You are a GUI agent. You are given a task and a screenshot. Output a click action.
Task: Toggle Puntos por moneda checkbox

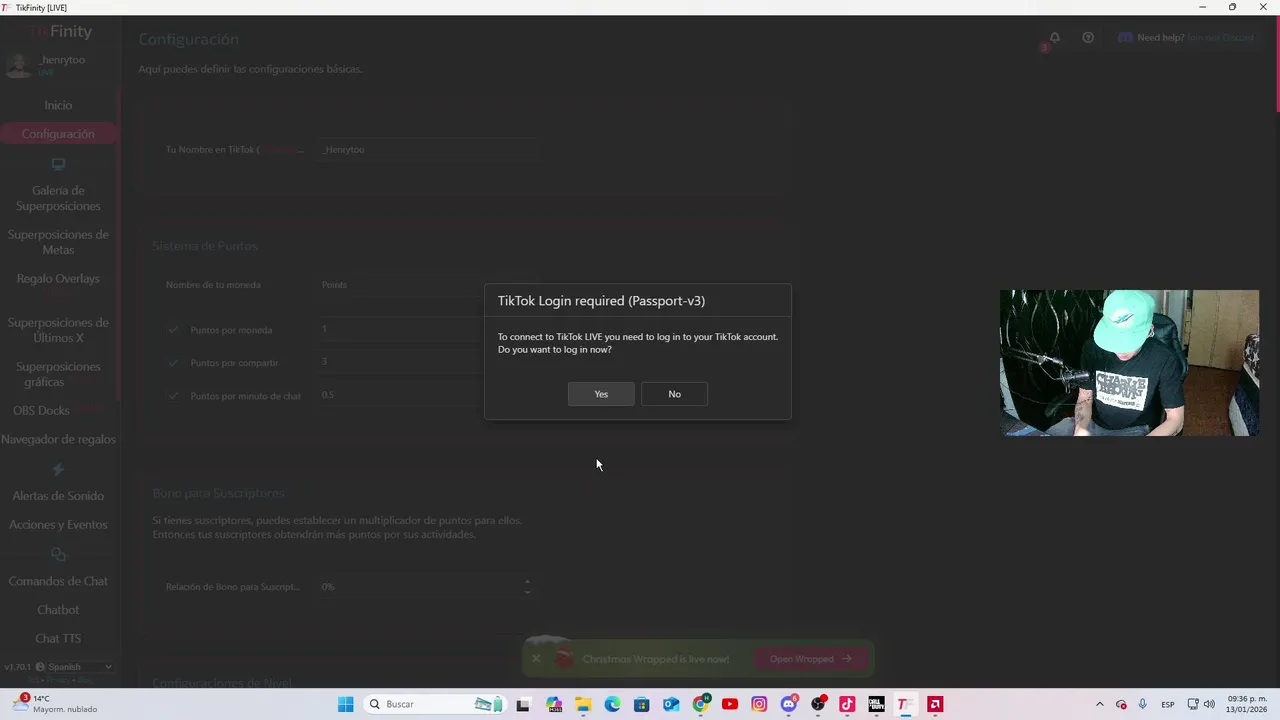point(173,330)
